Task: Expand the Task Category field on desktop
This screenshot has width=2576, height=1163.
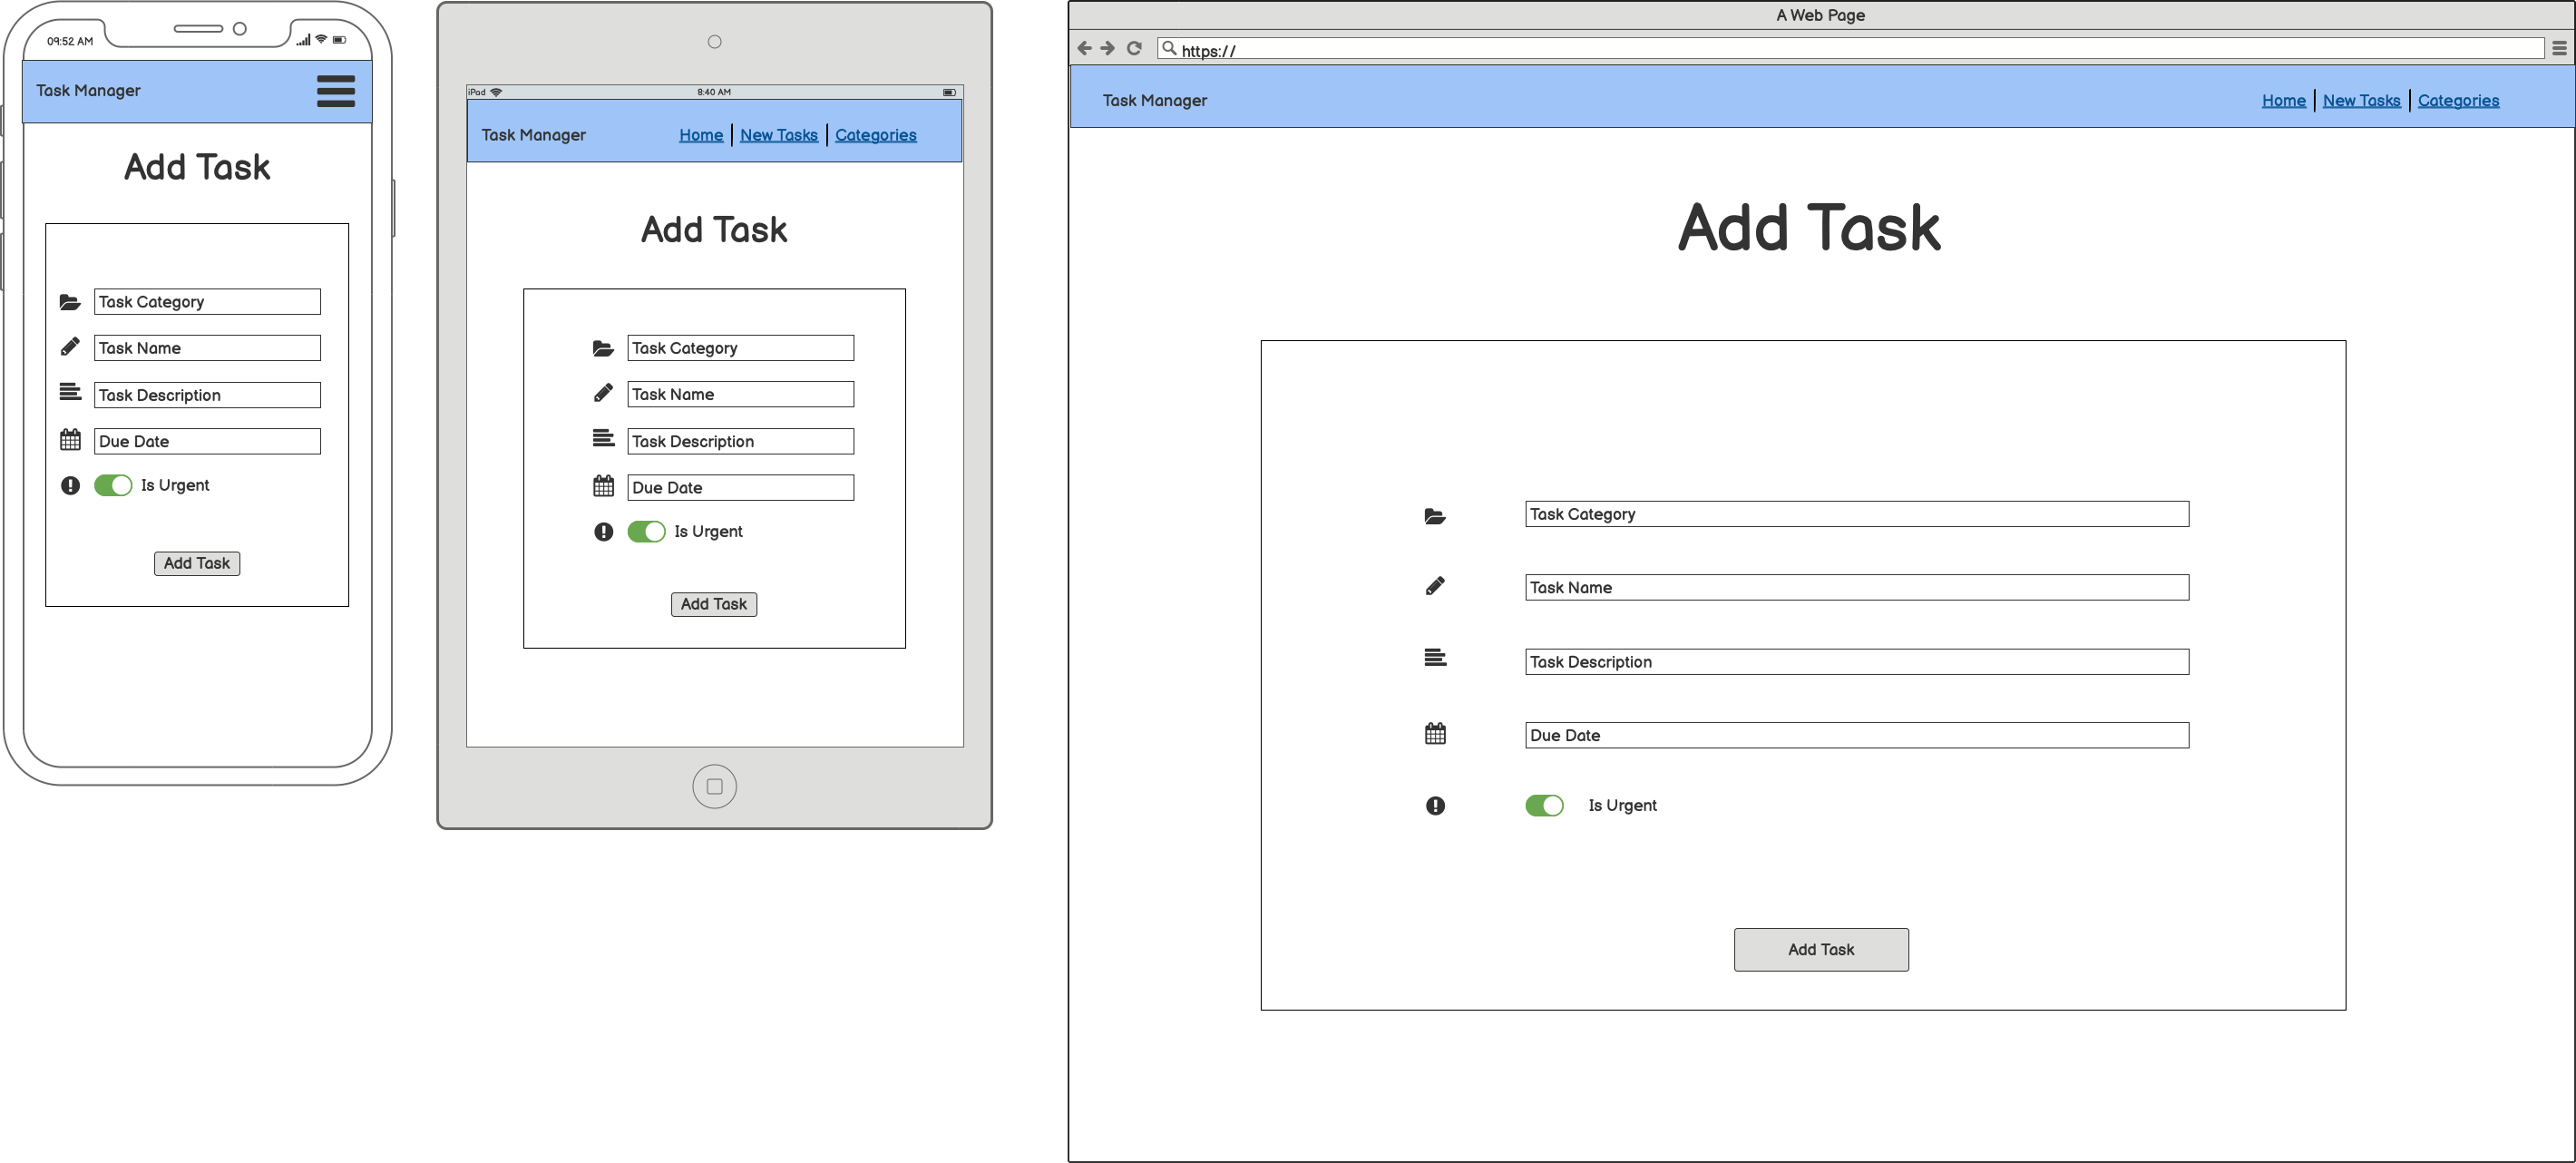Action: [1853, 514]
